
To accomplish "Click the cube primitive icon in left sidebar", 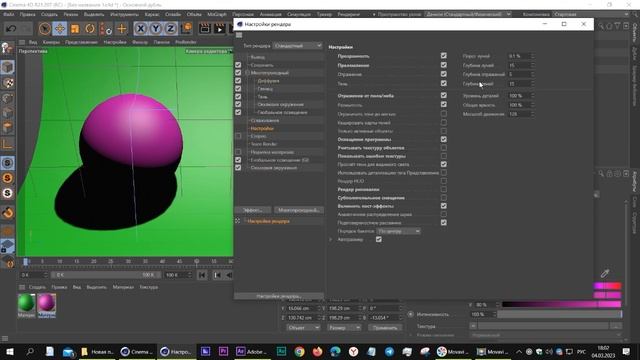I will (7, 67).
